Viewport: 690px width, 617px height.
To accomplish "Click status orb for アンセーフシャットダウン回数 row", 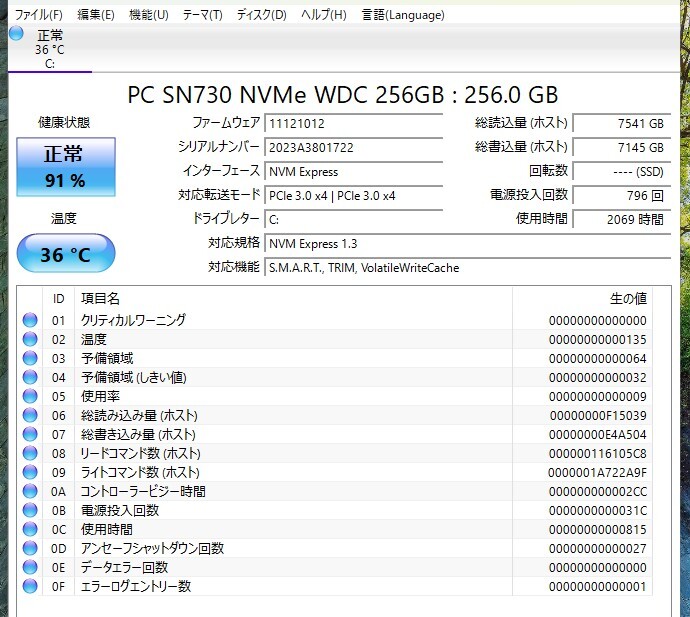I will (x=30, y=548).
